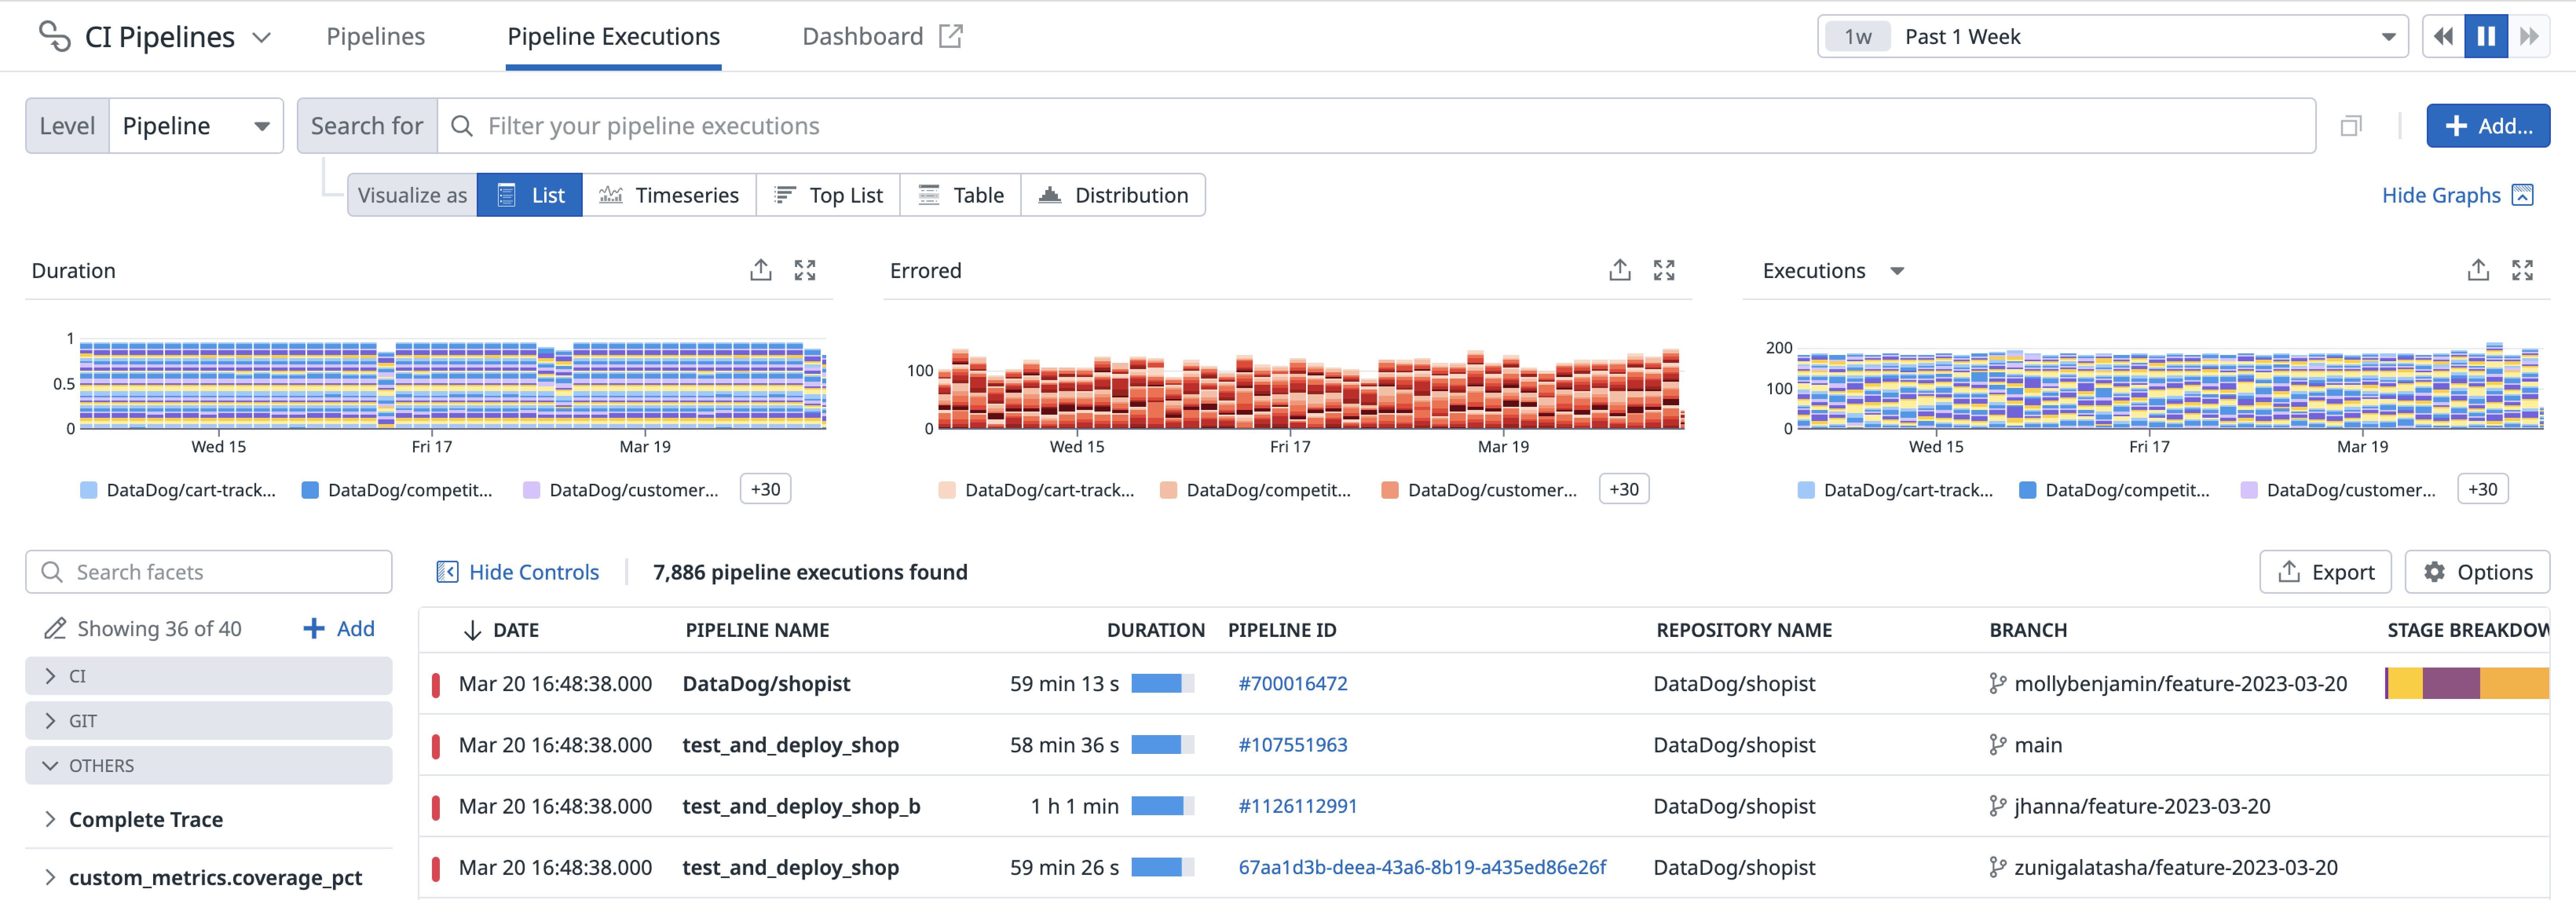Expand the CI facet group
This screenshot has width=2576, height=900.
(209, 676)
